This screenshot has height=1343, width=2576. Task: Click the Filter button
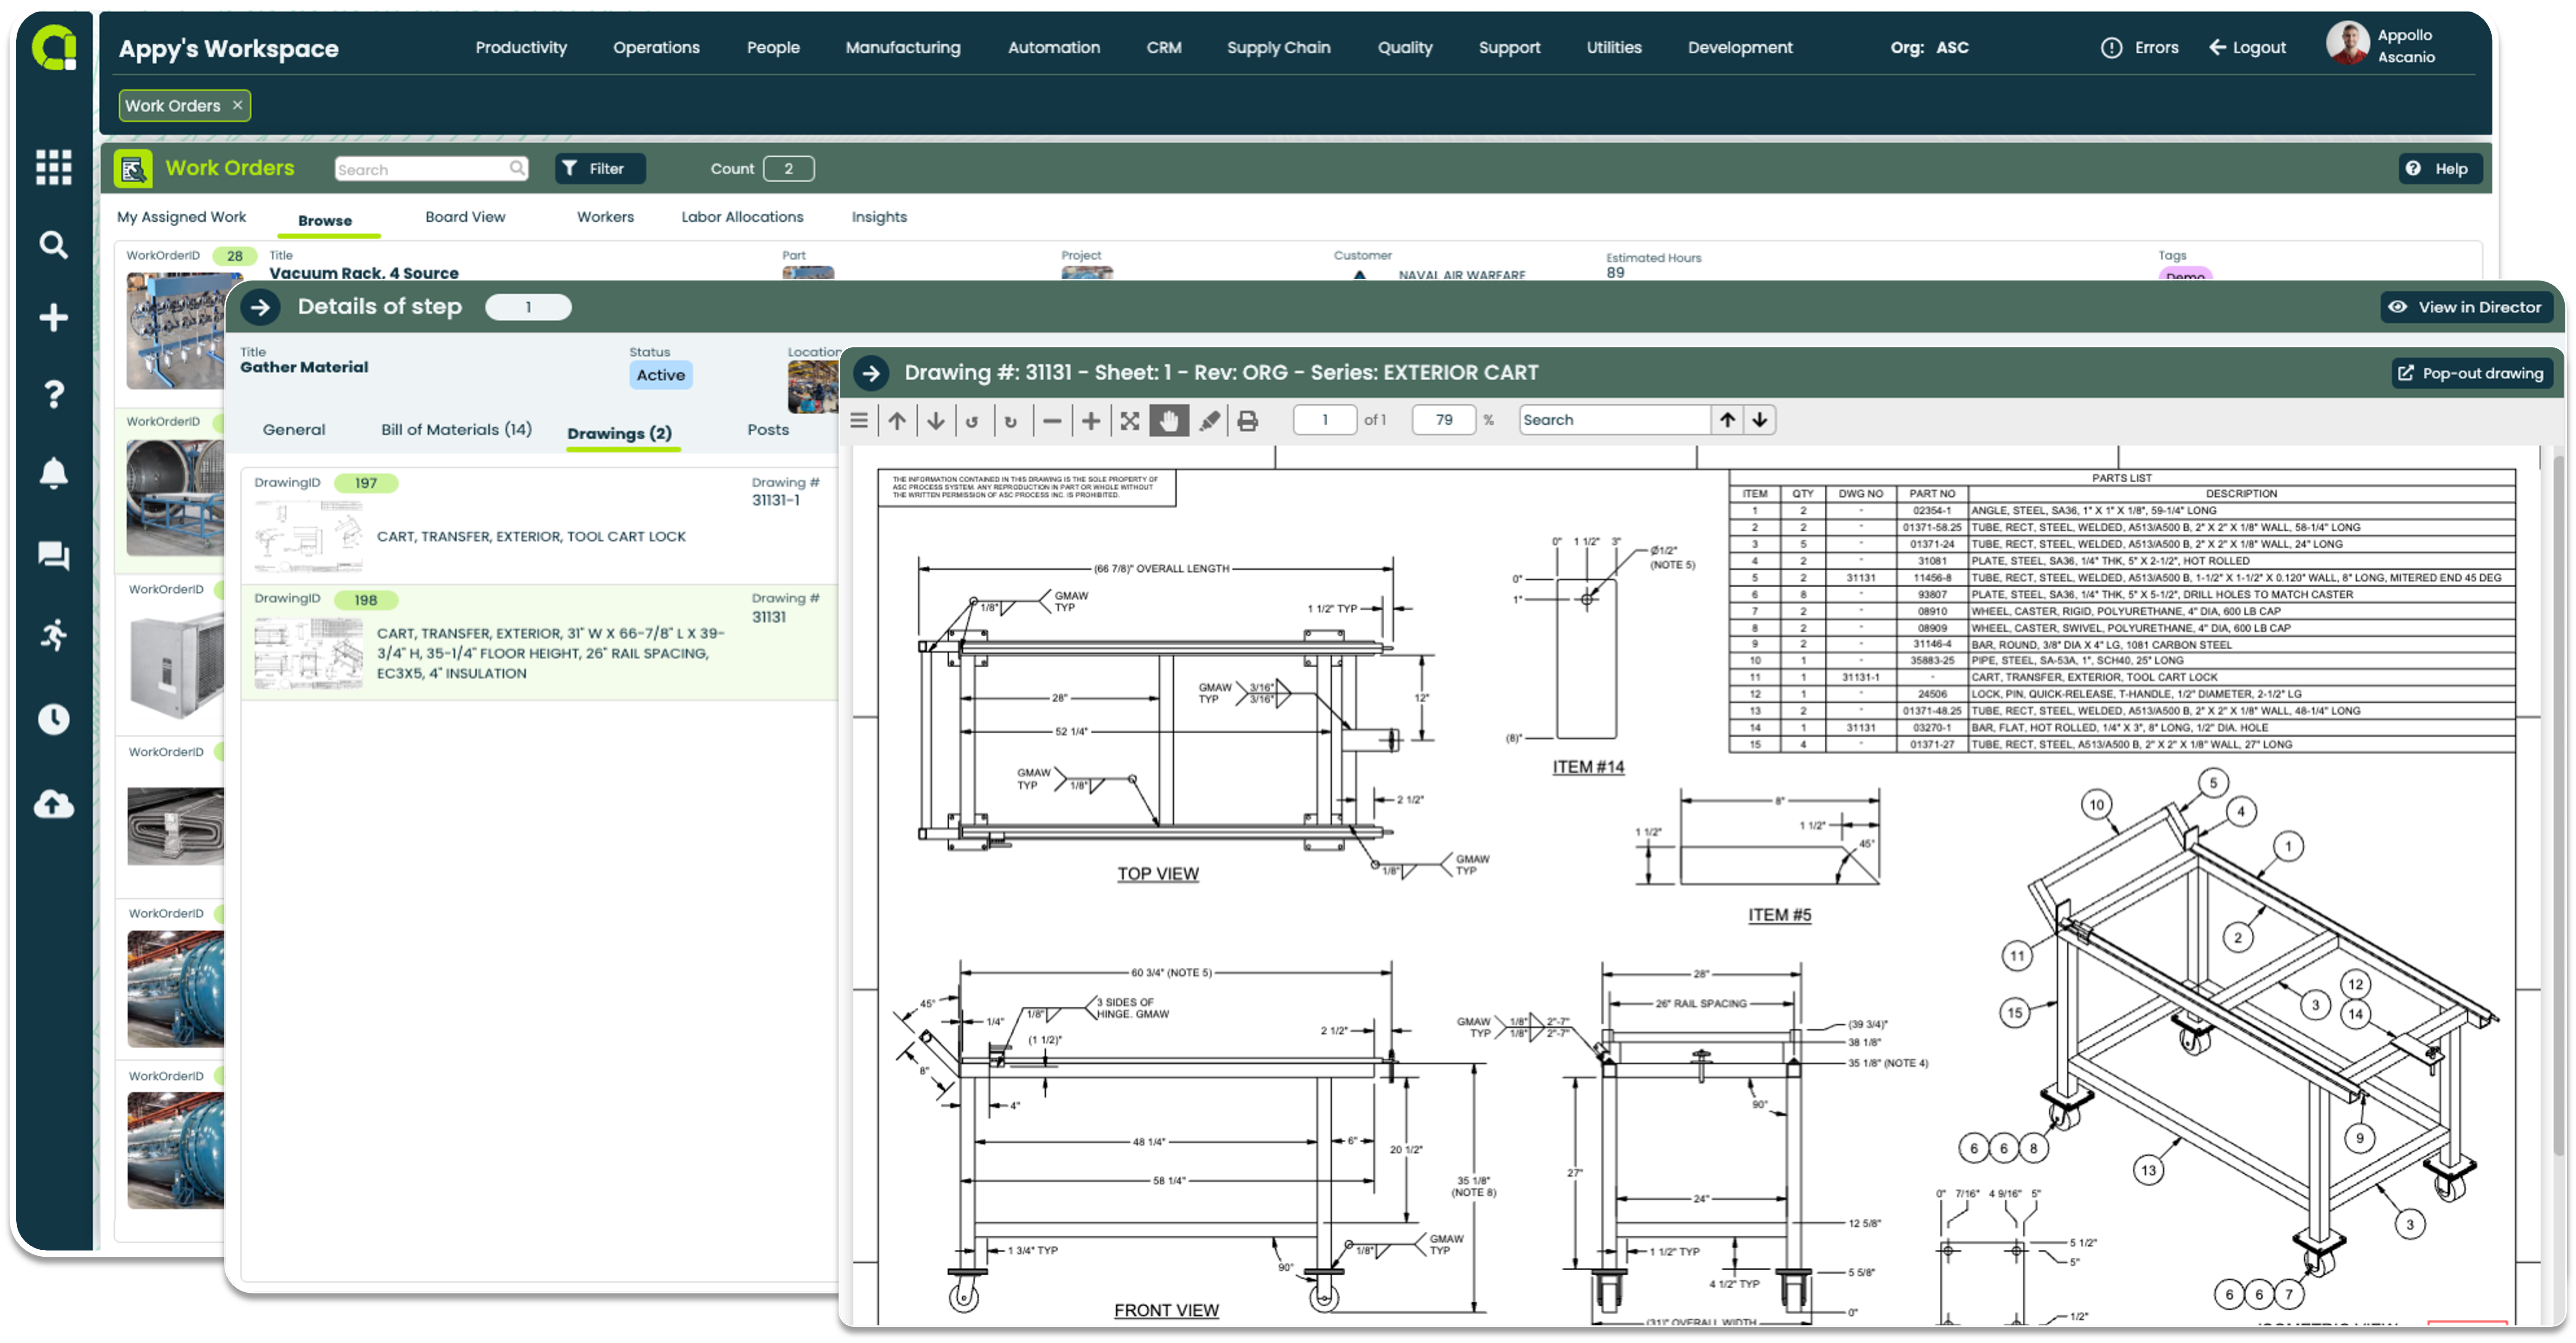click(x=600, y=169)
